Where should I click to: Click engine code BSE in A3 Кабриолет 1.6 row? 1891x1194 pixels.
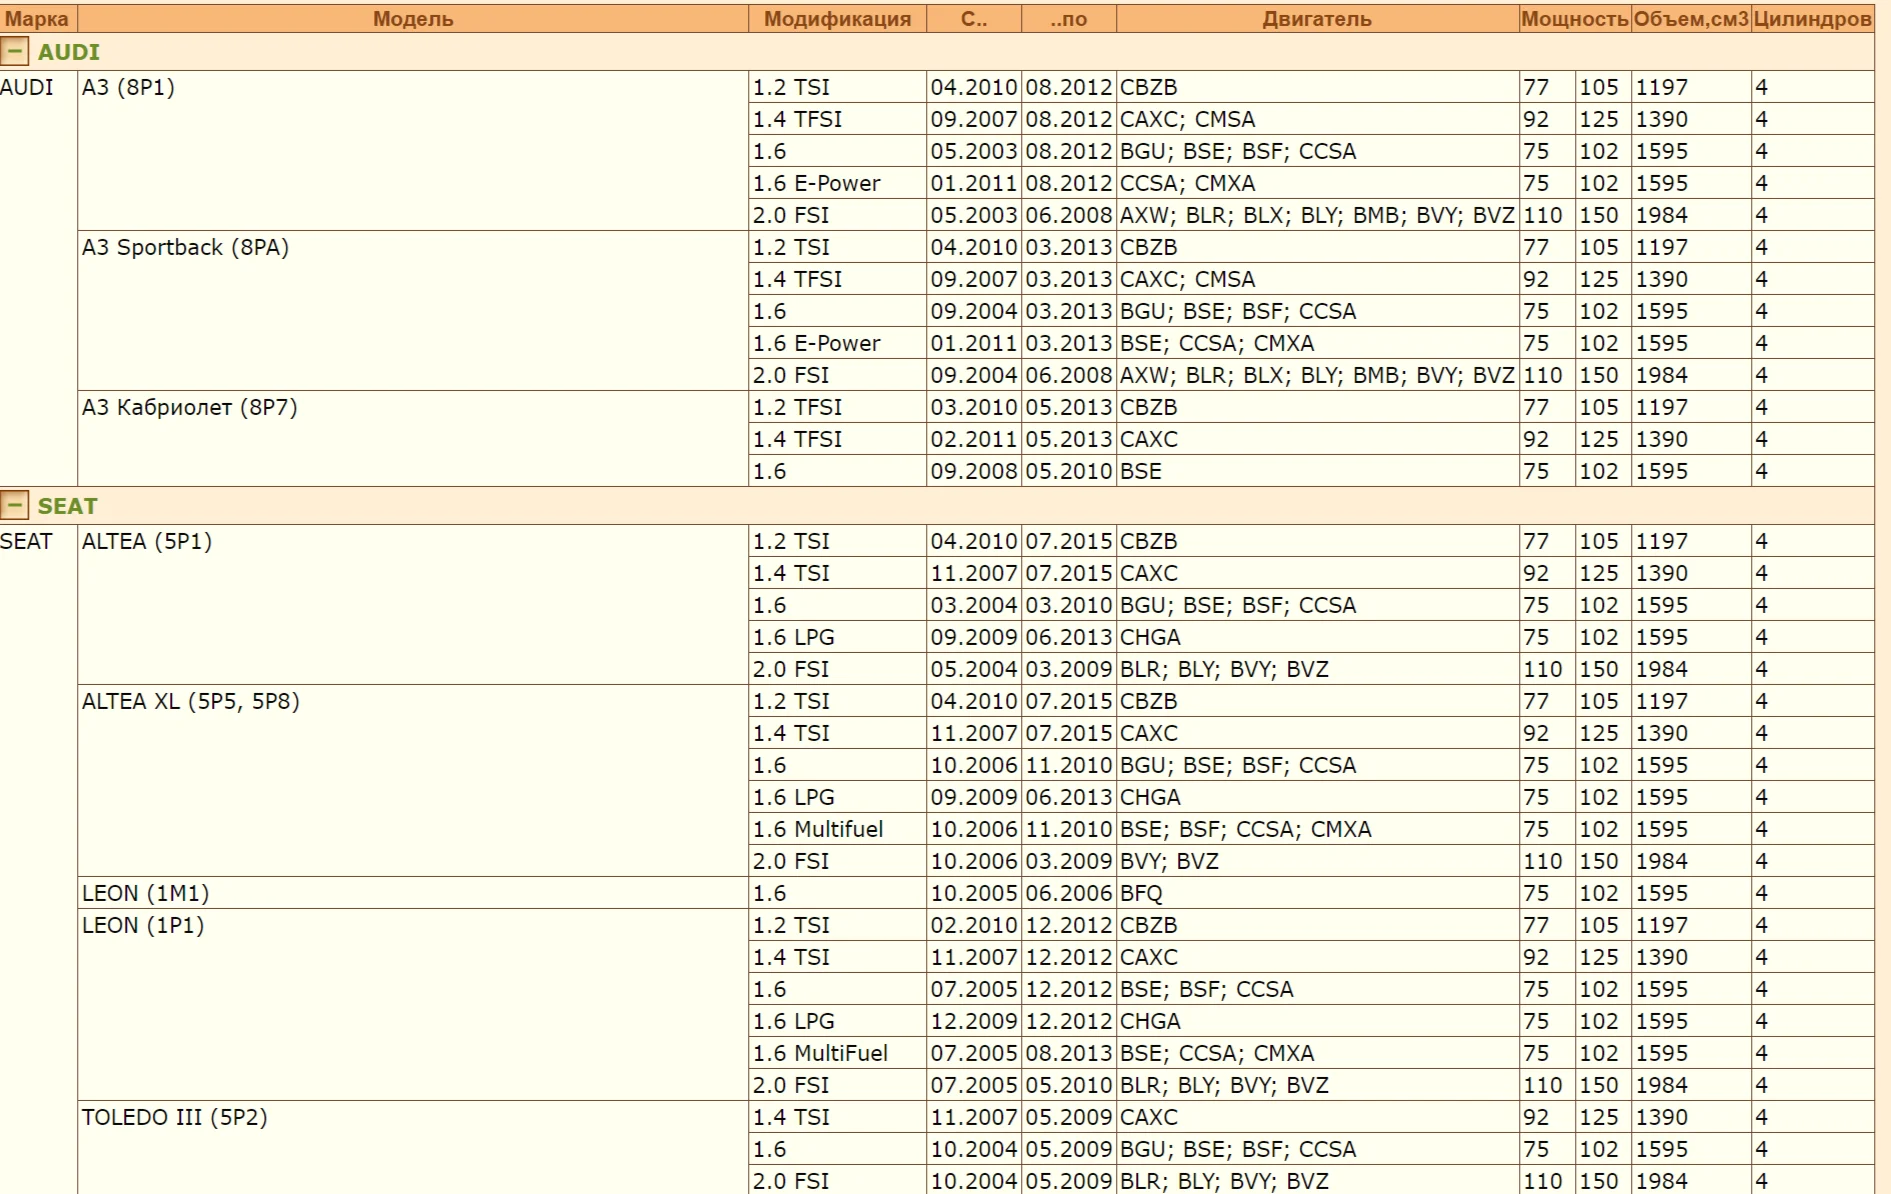(1317, 471)
